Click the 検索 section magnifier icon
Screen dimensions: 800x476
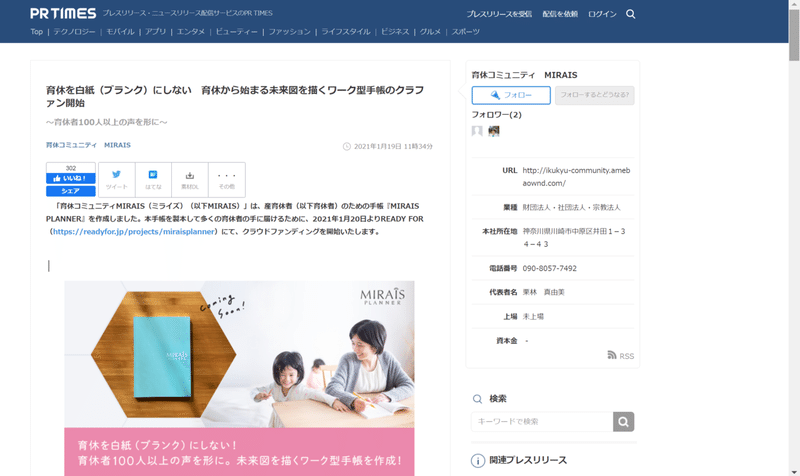tap(478, 399)
